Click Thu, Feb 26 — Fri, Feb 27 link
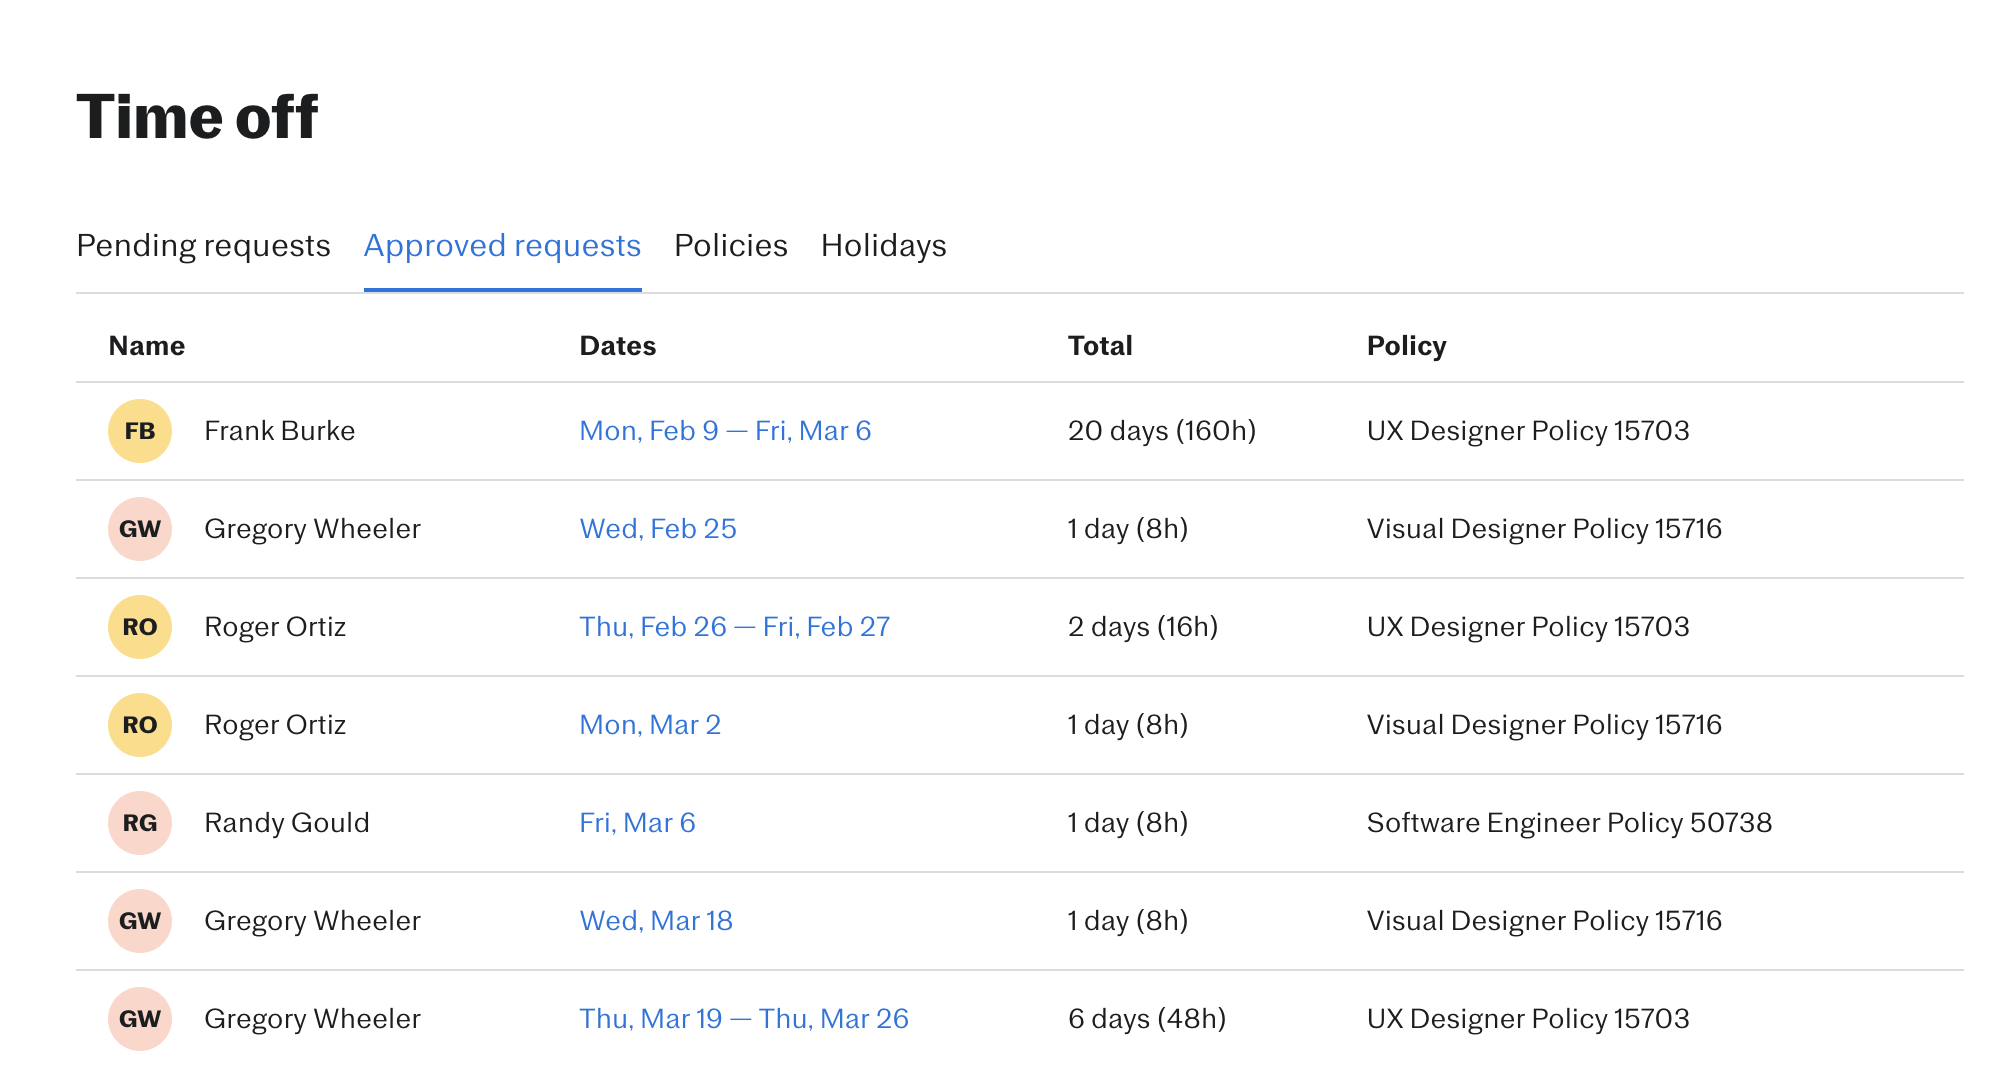This screenshot has height=1066, width=2006. pyautogui.click(x=734, y=627)
